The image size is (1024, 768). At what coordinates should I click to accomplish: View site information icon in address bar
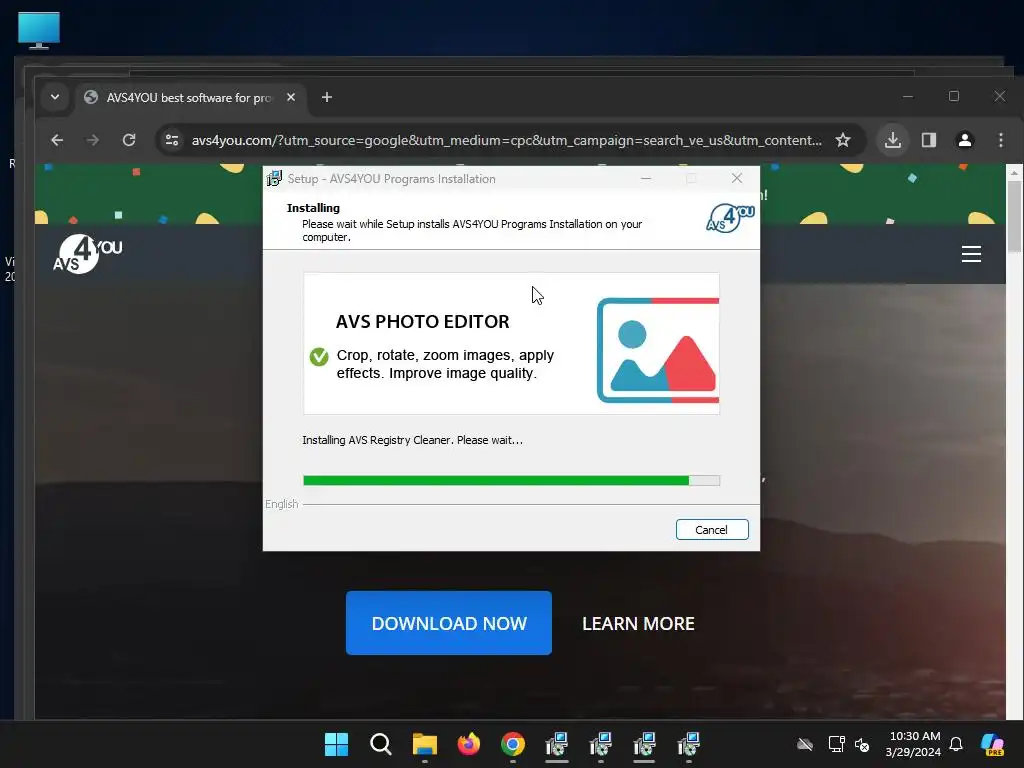point(172,140)
